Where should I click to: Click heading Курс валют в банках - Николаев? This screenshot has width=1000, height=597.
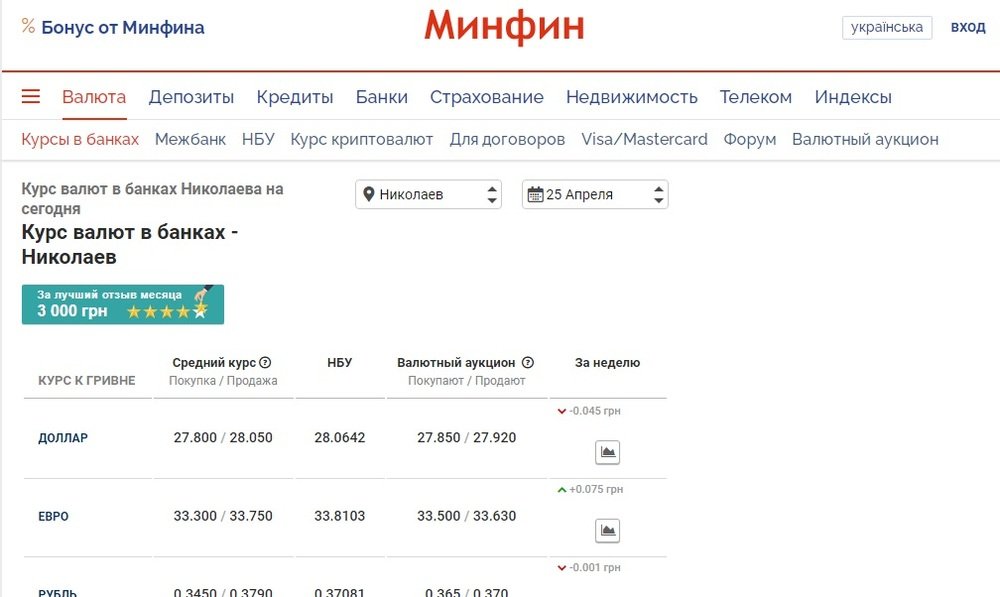[x=129, y=244]
